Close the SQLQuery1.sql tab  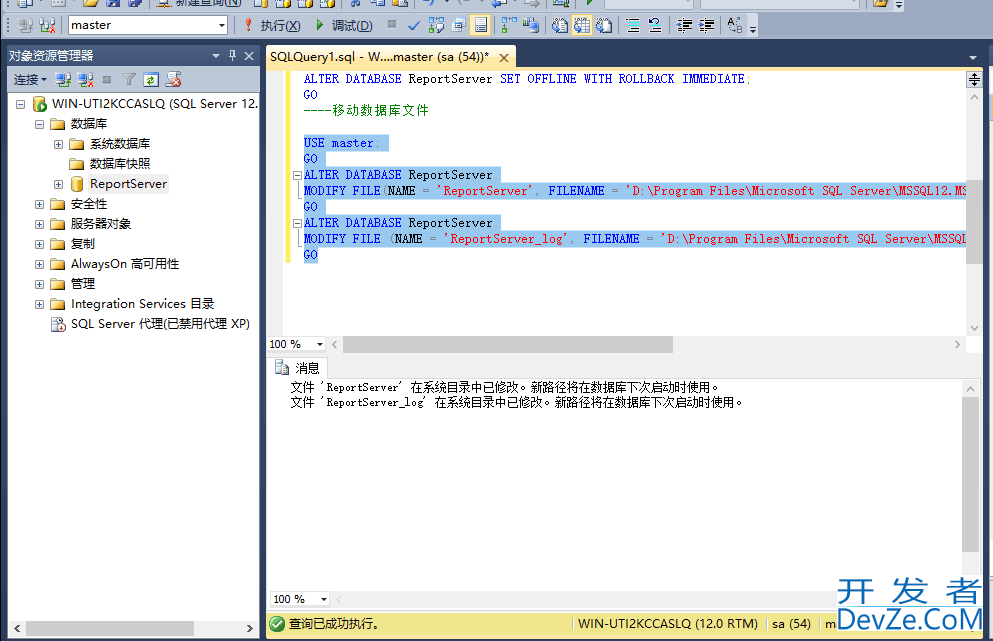click(x=504, y=58)
